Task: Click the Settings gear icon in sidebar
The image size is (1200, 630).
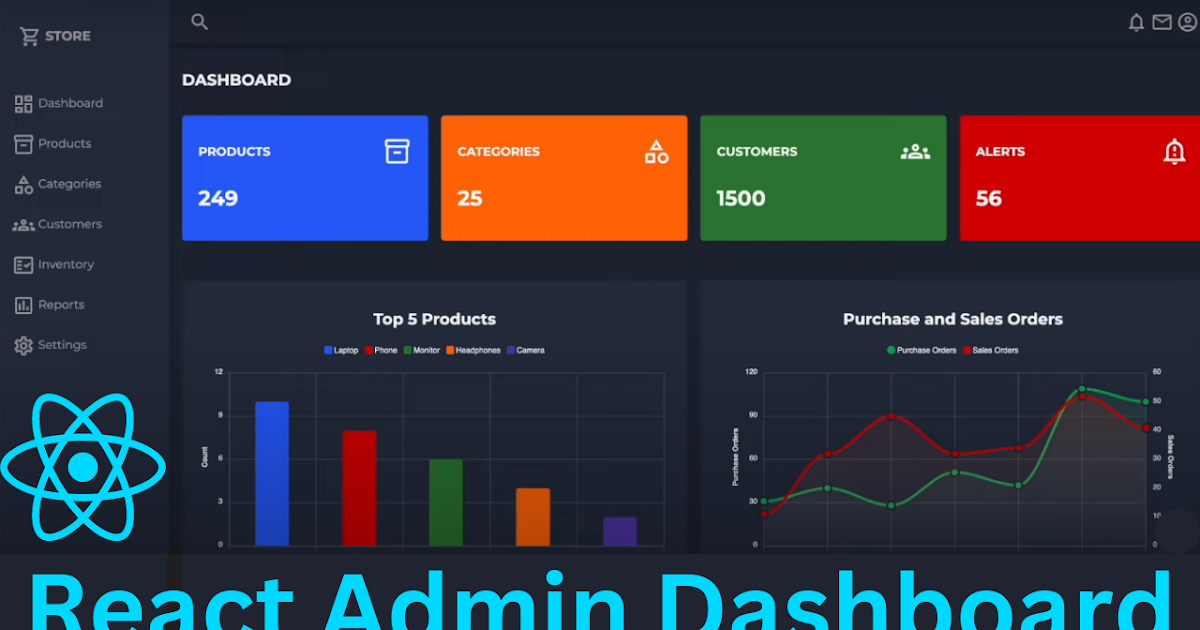Action: 24,345
